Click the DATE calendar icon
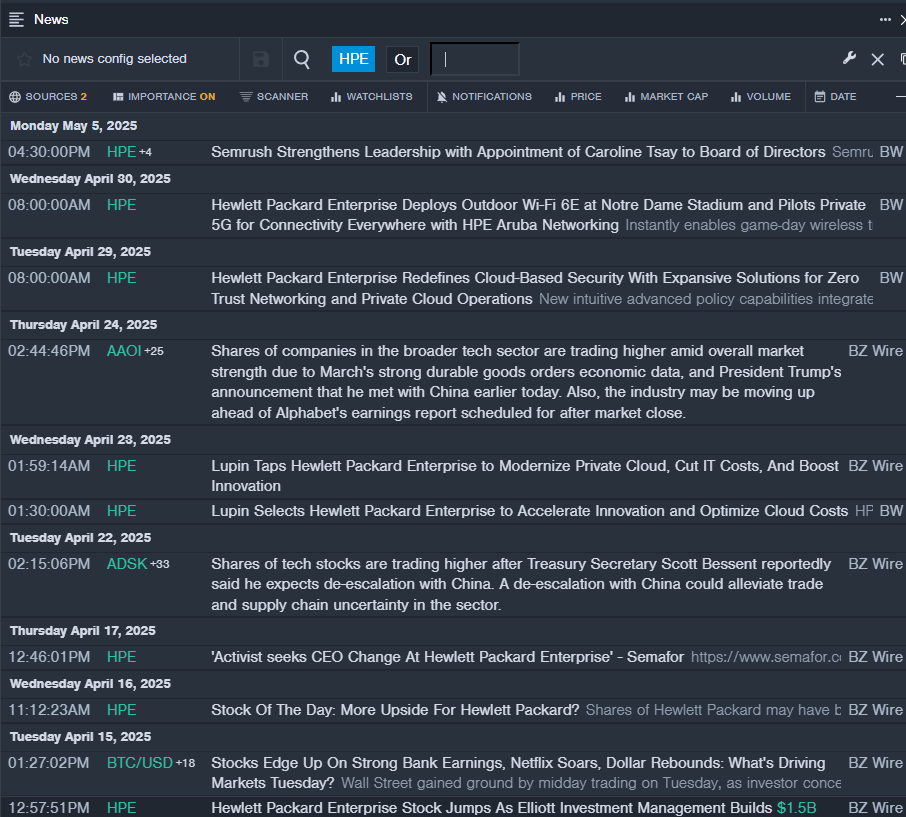The image size is (906, 817). click(819, 96)
